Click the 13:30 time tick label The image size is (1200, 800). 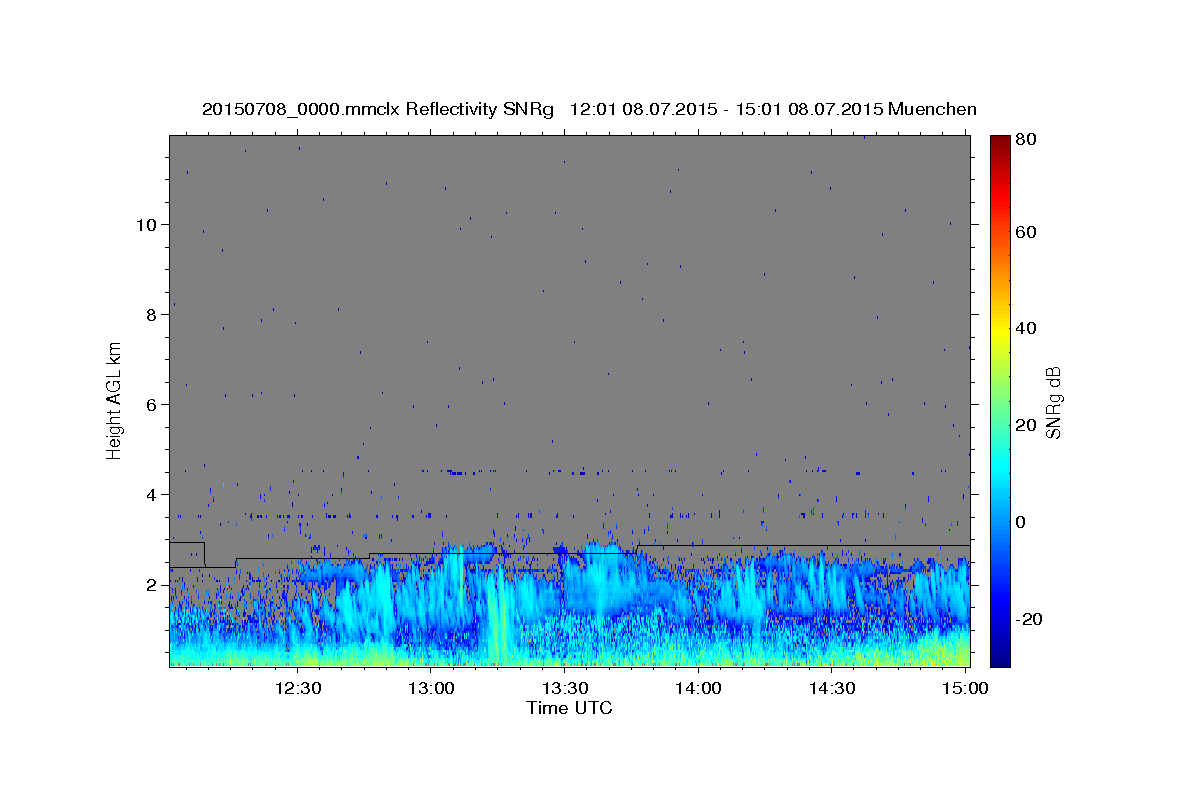tap(564, 689)
